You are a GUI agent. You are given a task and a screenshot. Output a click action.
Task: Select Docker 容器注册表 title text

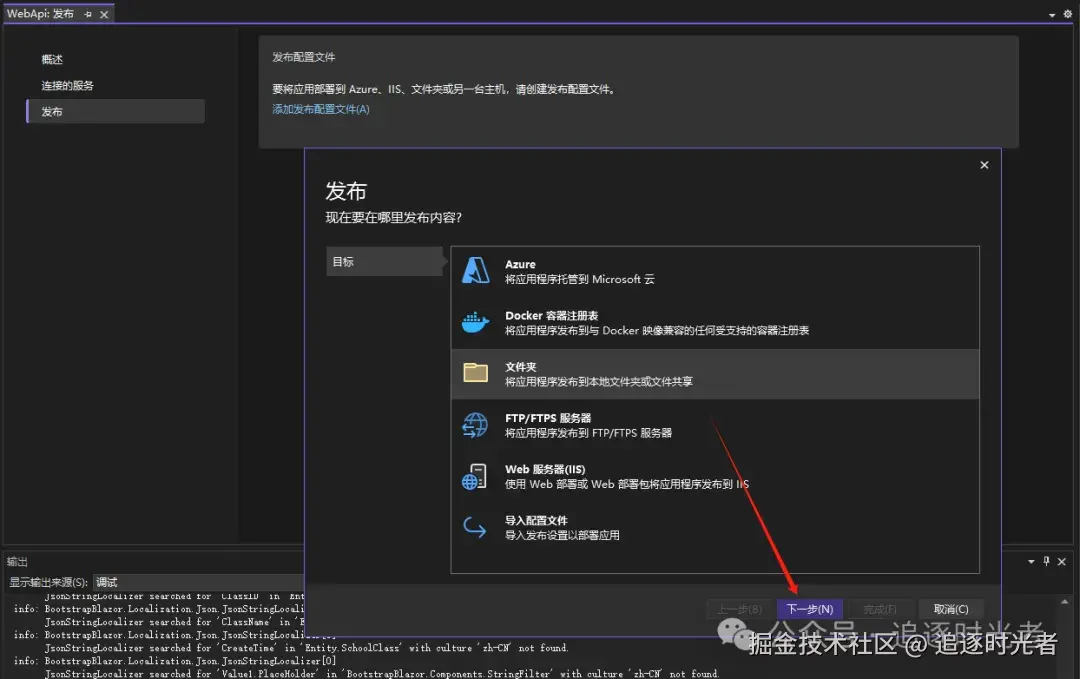click(552, 315)
